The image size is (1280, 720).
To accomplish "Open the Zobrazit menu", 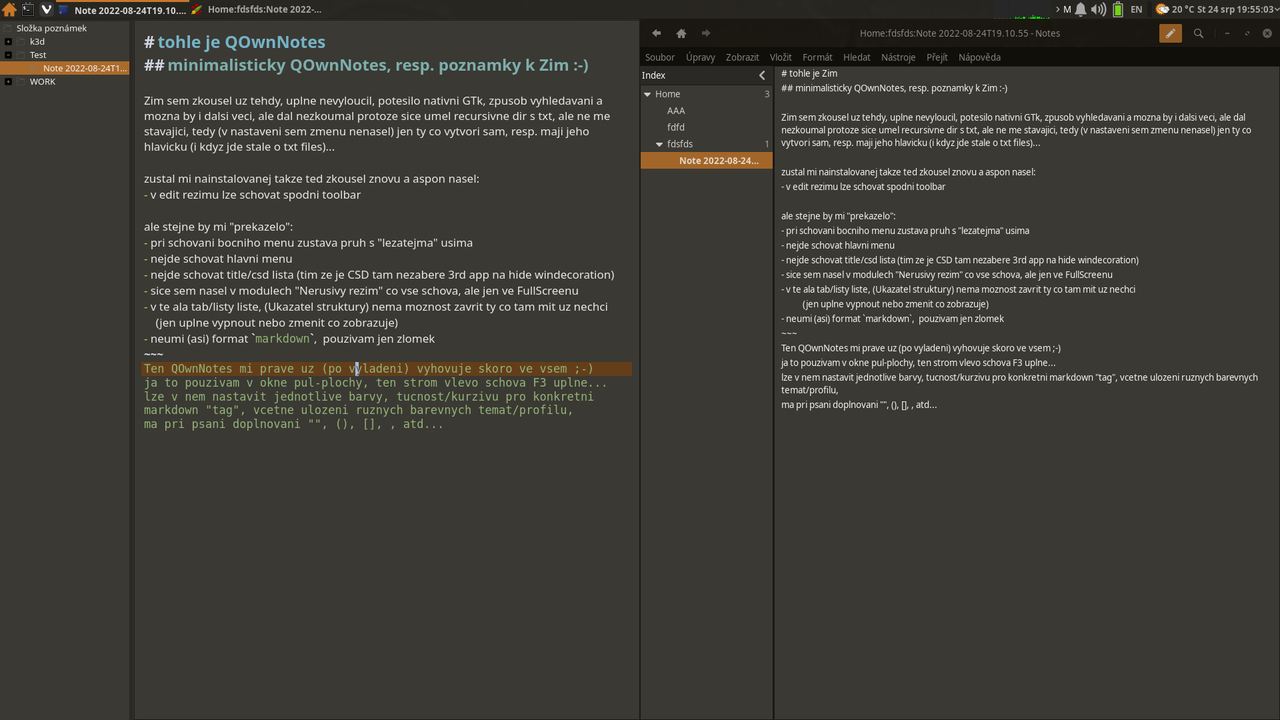I will point(742,57).
